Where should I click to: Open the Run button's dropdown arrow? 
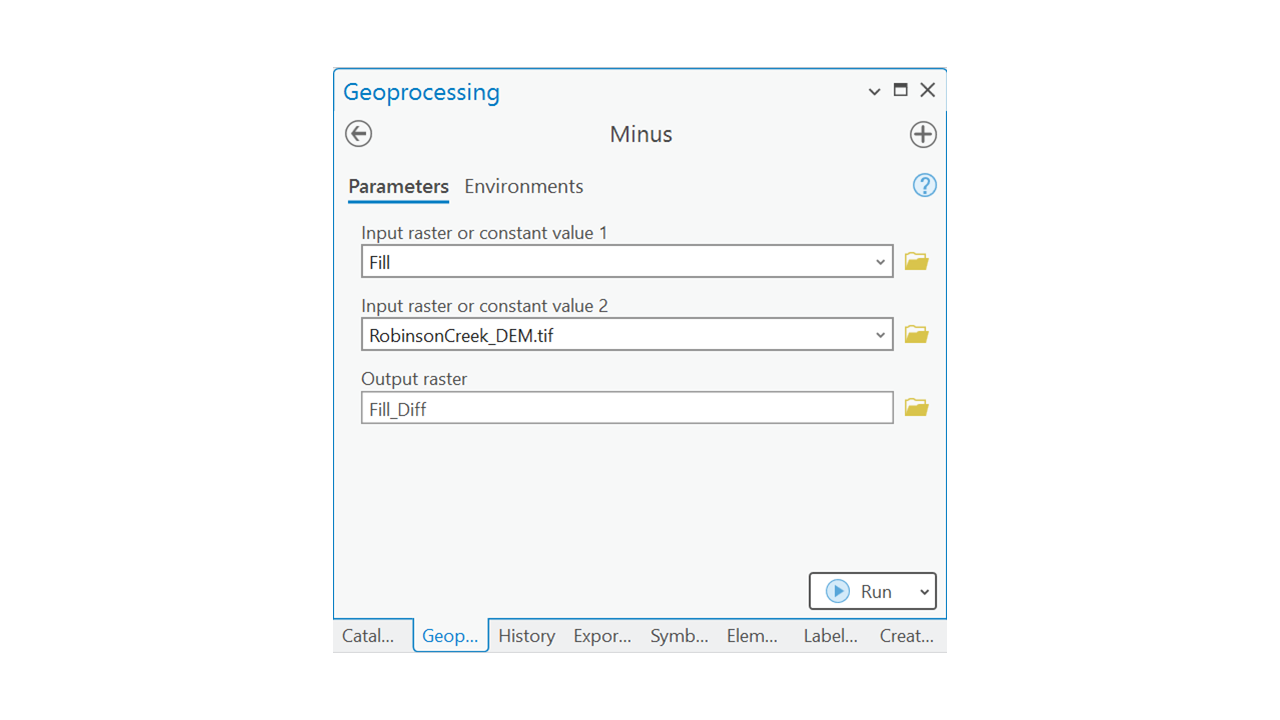pyautogui.click(x=924, y=592)
